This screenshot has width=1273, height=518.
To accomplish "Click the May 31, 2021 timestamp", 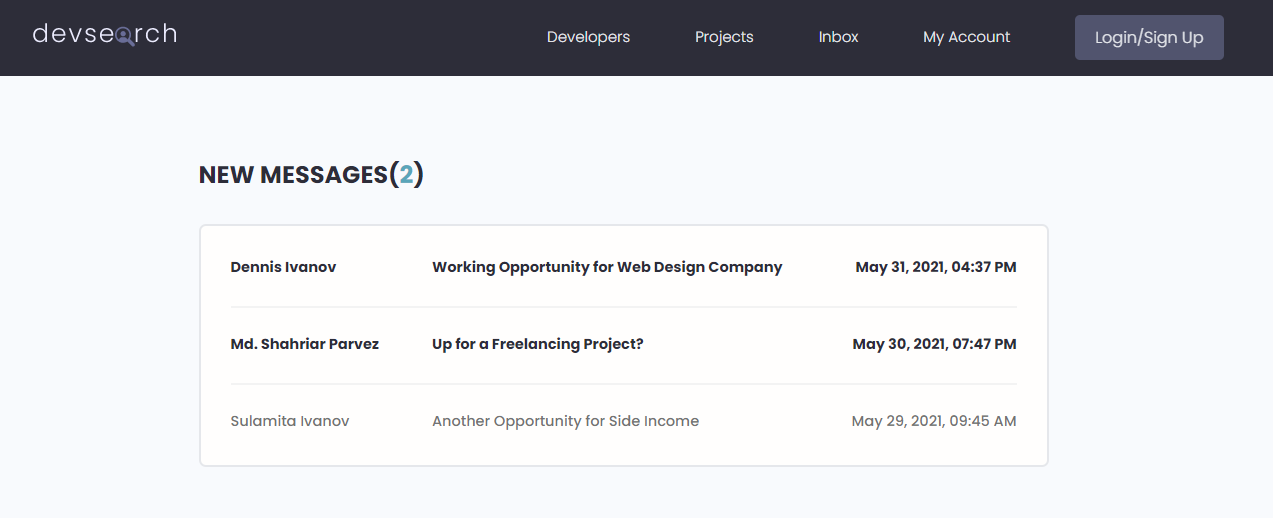I will [x=936, y=267].
